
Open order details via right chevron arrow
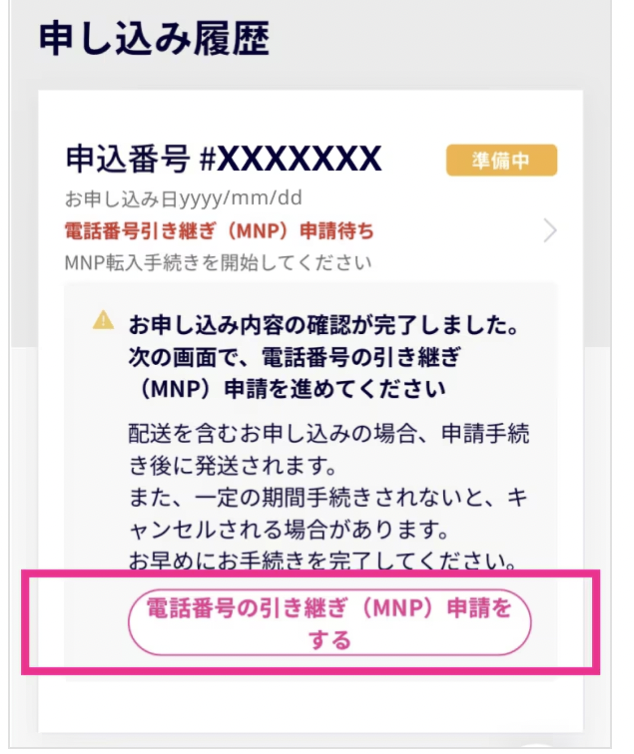[x=550, y=231]
